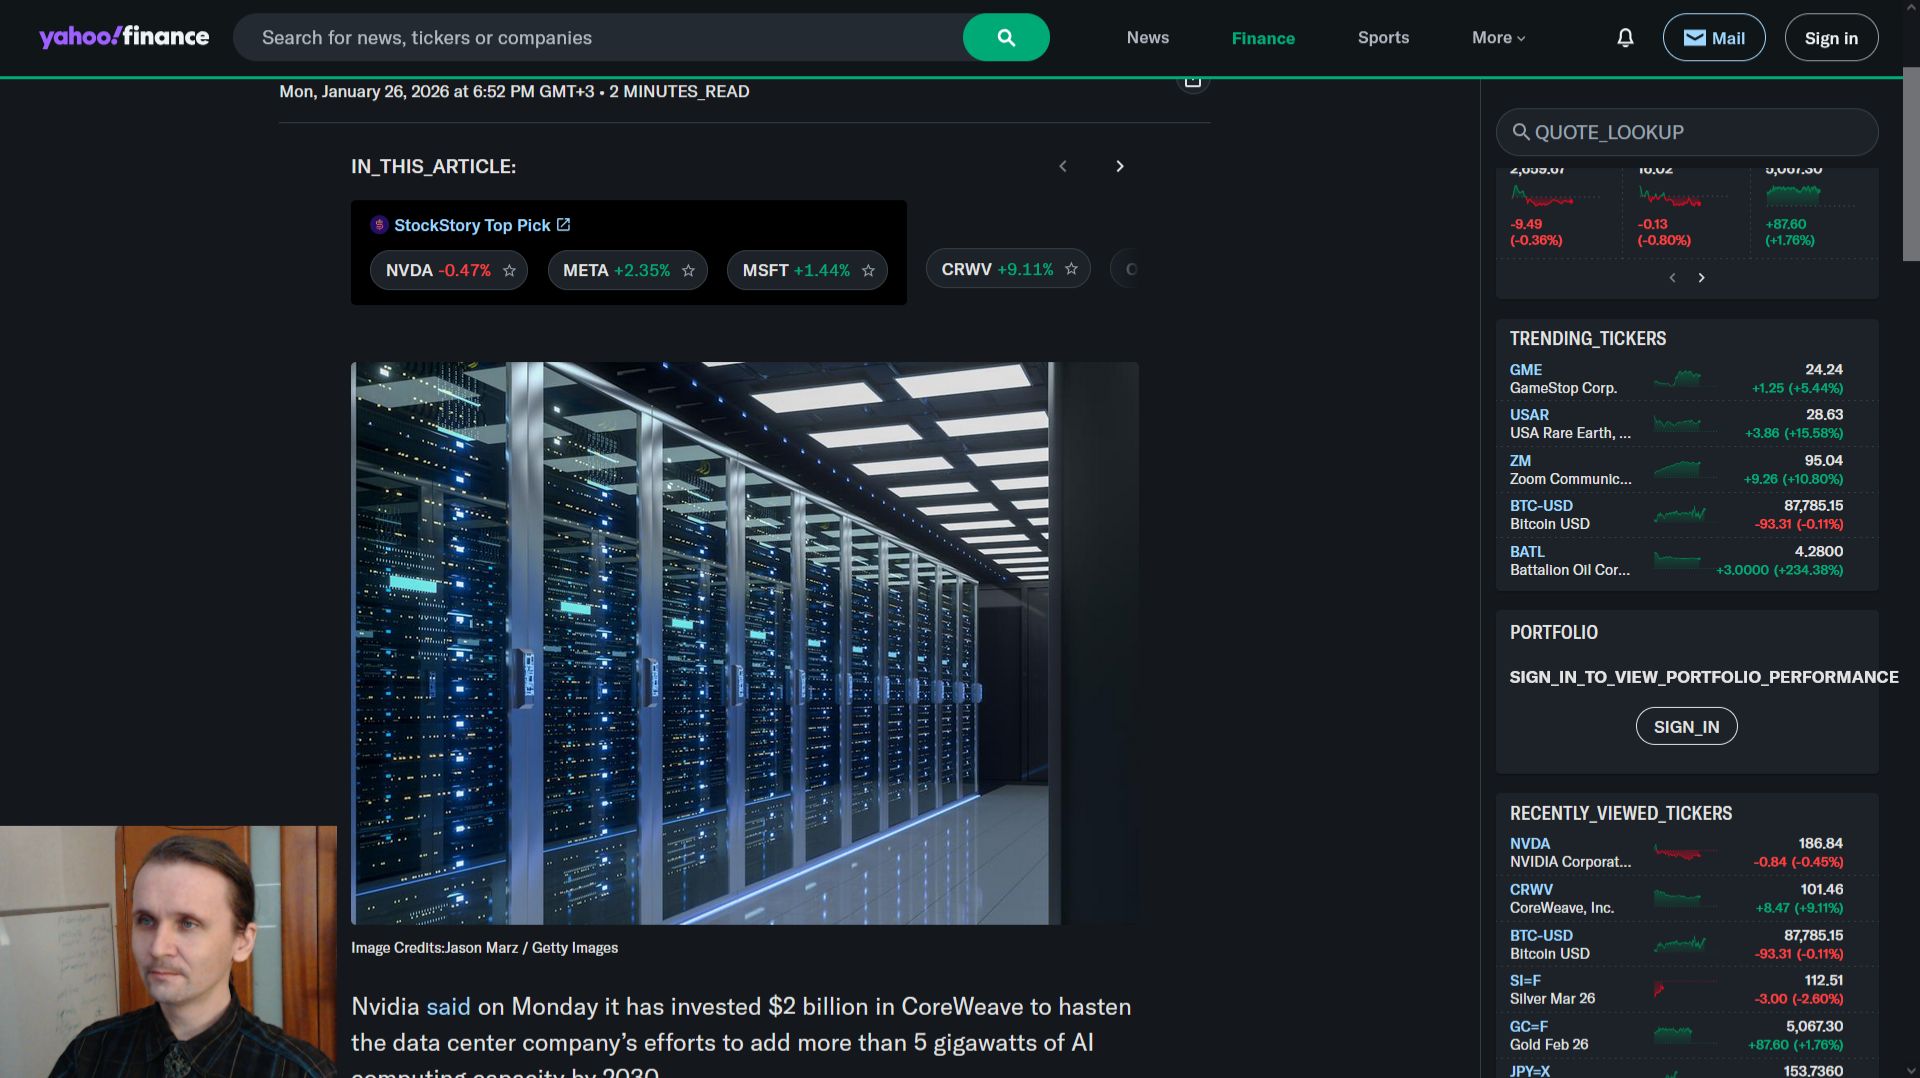The image size is (1920, 1078).
Task: Click the TRENDING_TICKERS heading
Action: (1588, 339)
